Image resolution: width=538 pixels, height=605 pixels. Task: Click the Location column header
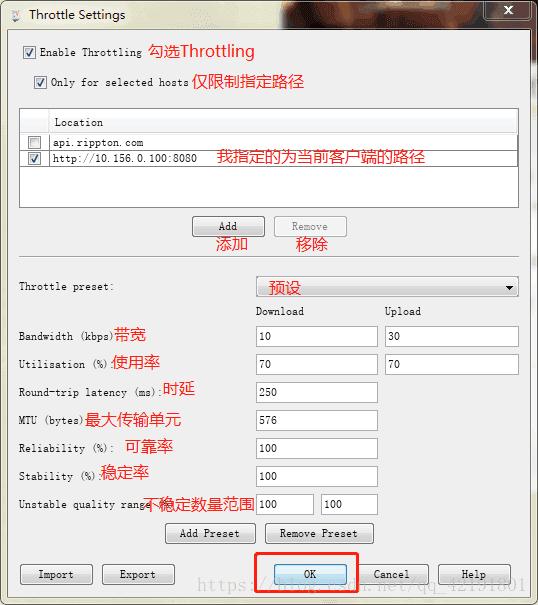pos(283,122)
